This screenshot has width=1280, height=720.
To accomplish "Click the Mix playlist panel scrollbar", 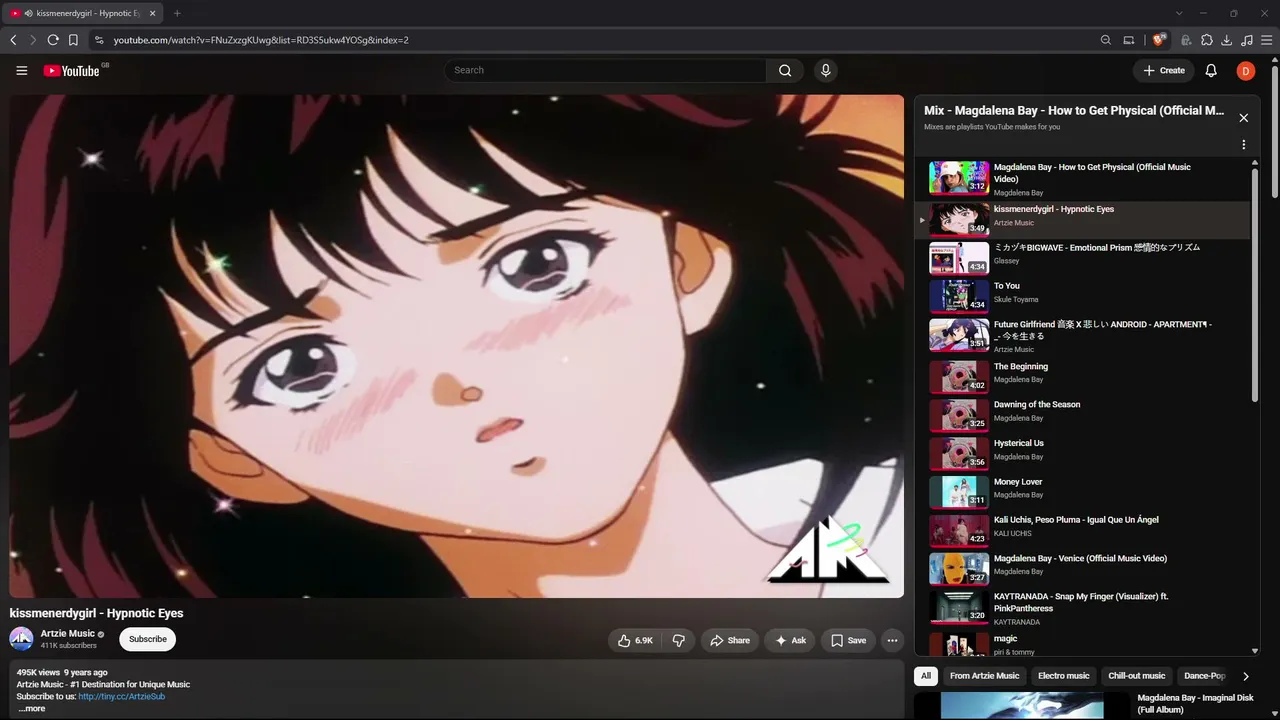I will 1255,285.
